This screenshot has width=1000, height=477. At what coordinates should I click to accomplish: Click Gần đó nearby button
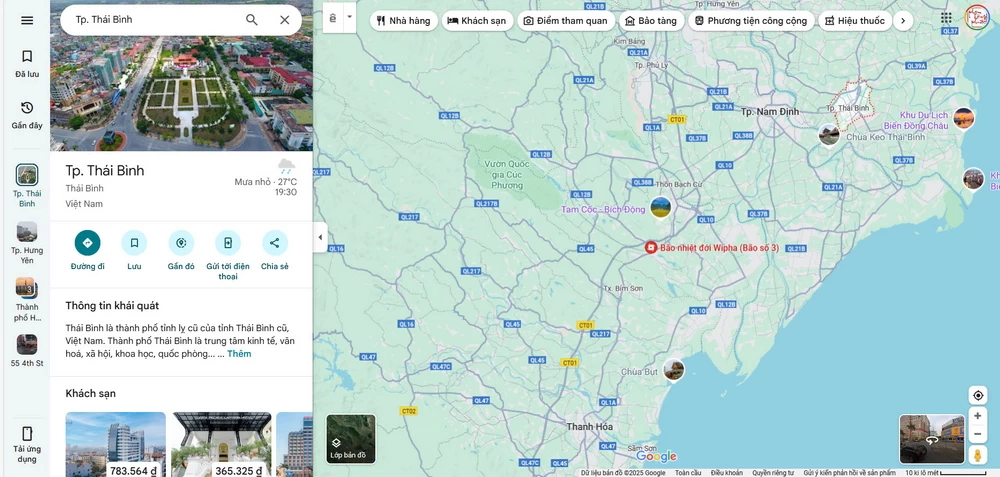tap(181, 243)
